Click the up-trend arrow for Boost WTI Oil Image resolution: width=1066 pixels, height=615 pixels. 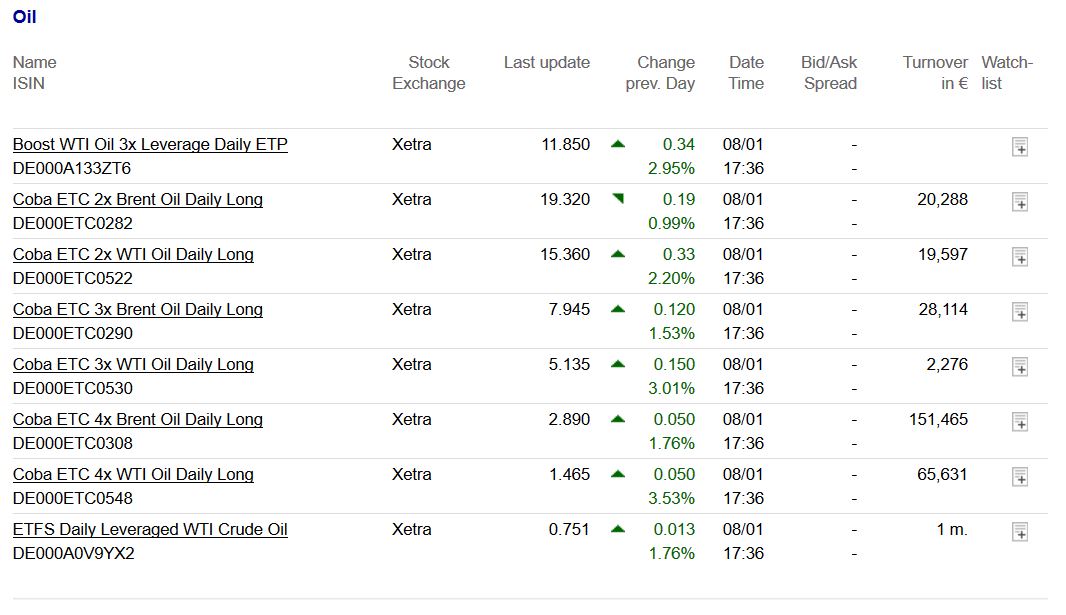[x=620, y=144]
